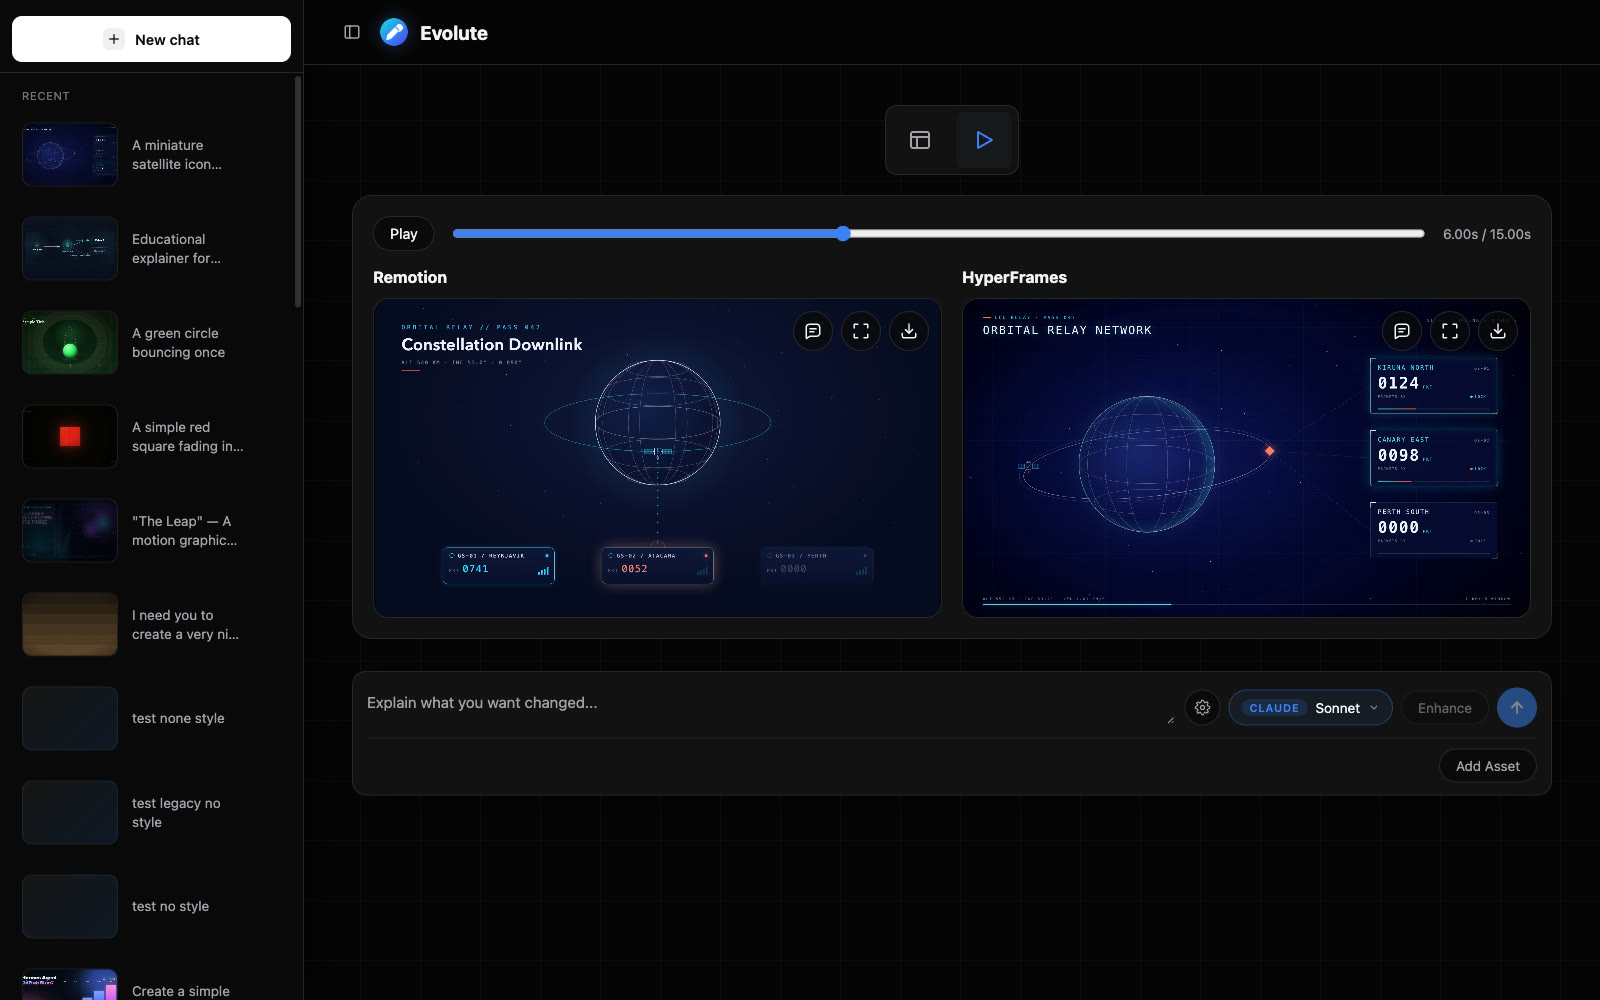The height and width of the screenshot is (1000, 1600).
Task: Click the Remotion heading label
Action: click(x=410, y=277)
